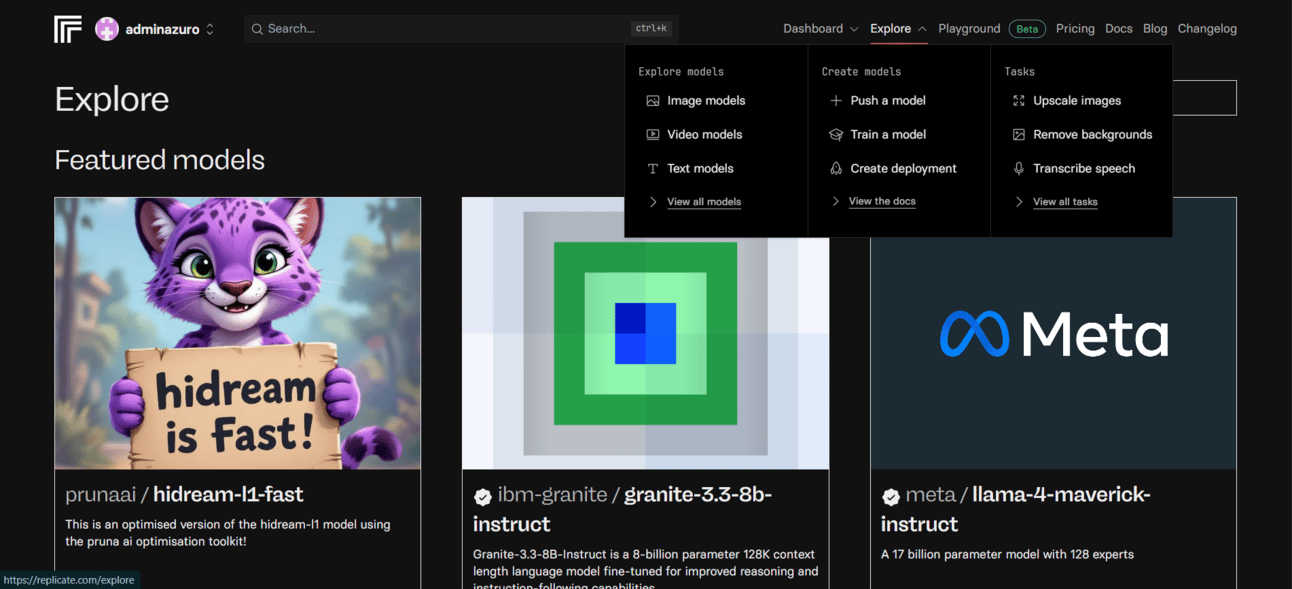Click verified badge next to ibm-granite
Screen dimensions: 1292x589
483,496
